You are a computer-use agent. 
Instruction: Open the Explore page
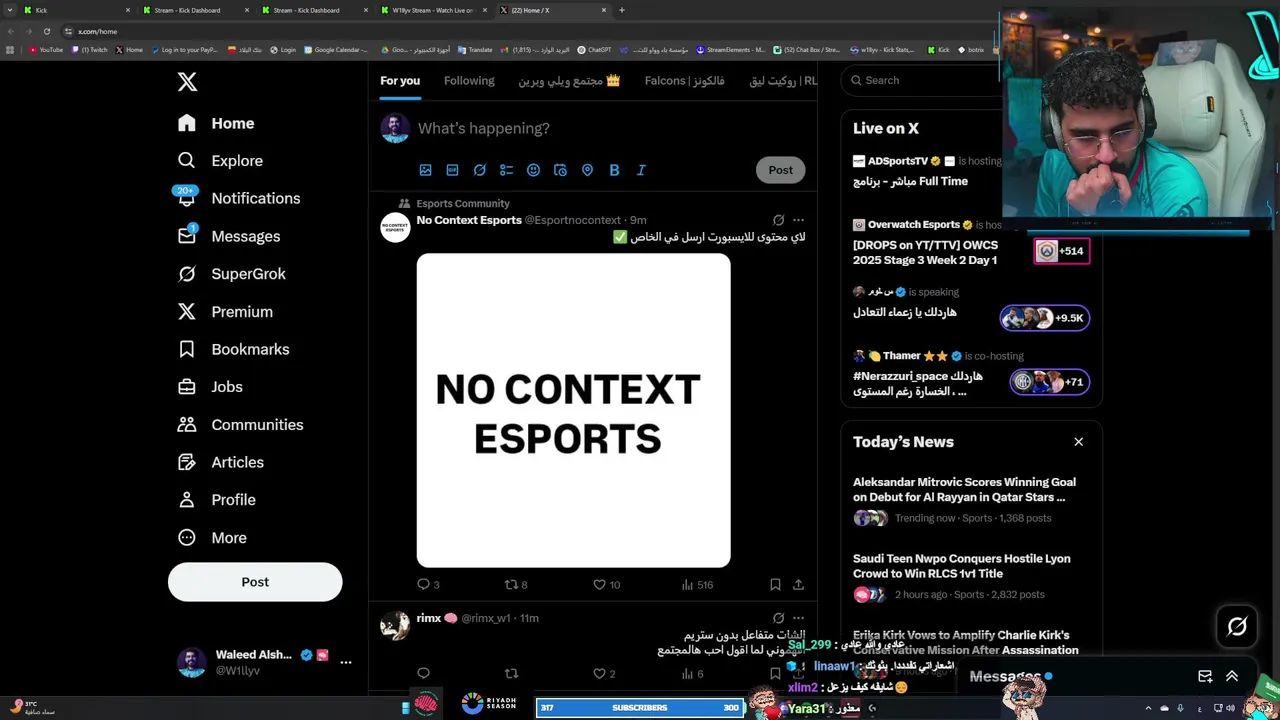pos(220,161)
